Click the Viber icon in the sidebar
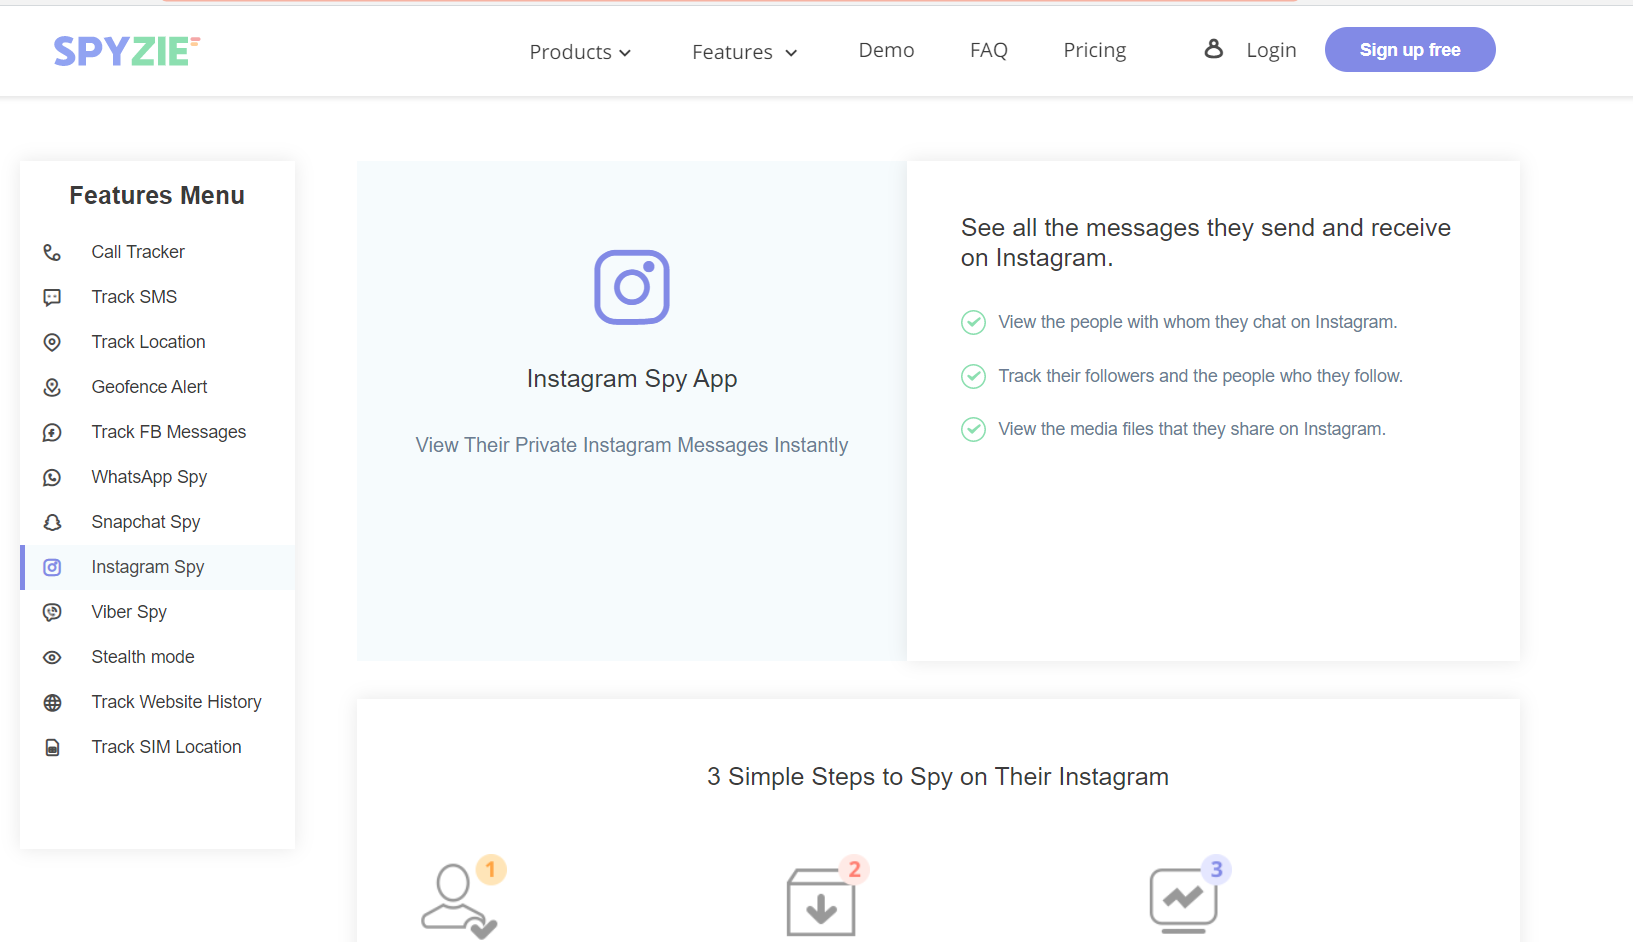This screenshot has height=942, width=1633. pyautogui.click(x=52, y=612)
